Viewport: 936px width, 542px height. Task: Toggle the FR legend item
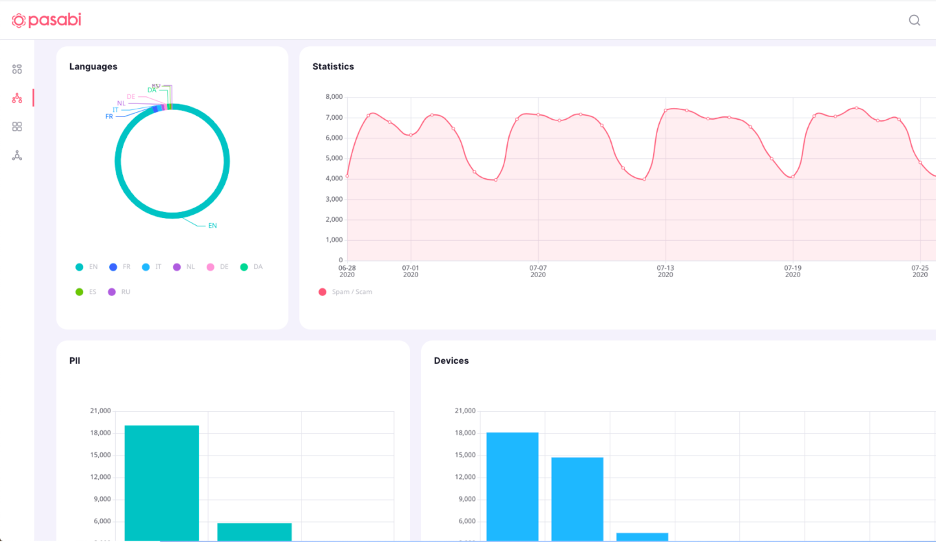point(120,267)
